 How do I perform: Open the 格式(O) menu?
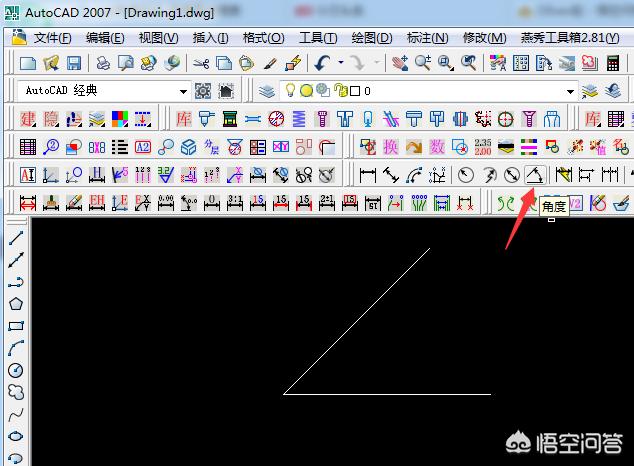point(263,38)
